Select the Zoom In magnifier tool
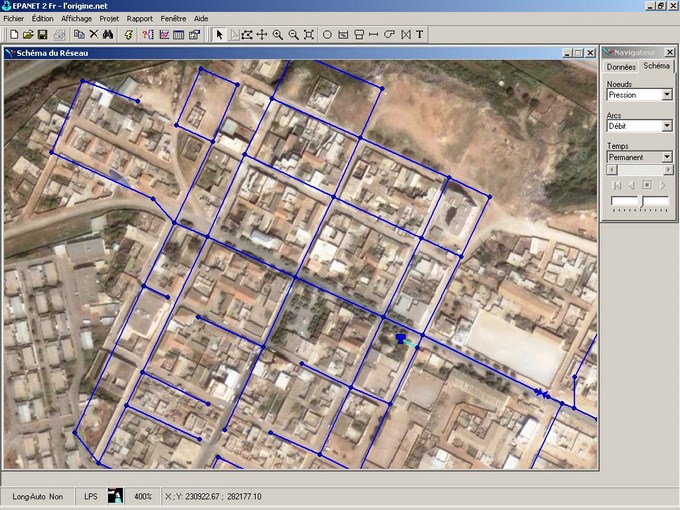This screenshot has width=680, height=510. tap(278, 34)
